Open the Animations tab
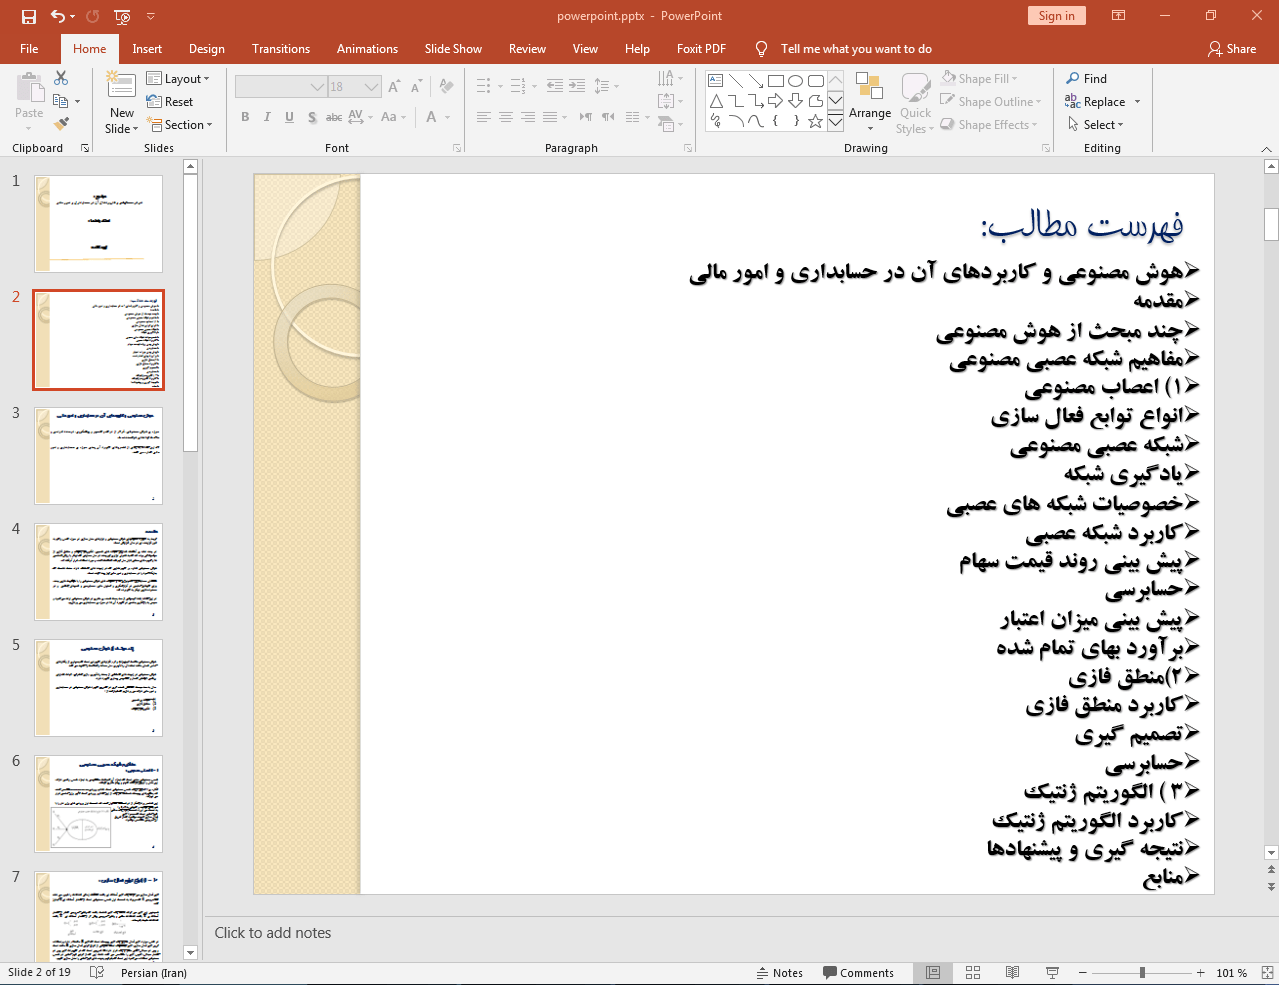Viewport: 1279px width, 985px height. coord(367,49)
